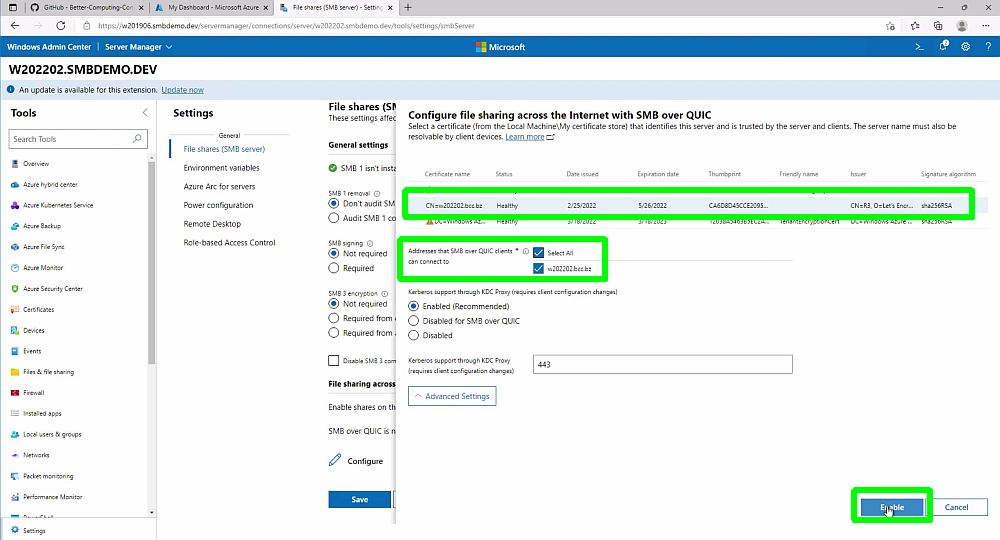Click the Configure link
1000x540 pixels.
pyautogui.click(x=356, y=461)
